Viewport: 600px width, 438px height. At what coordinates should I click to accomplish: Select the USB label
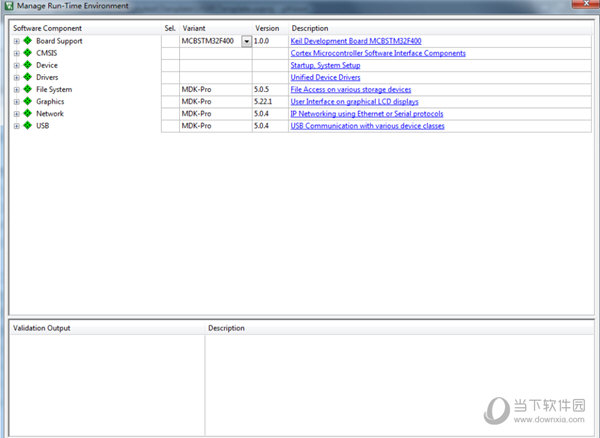pyautogui.click(x=42, y=126)
